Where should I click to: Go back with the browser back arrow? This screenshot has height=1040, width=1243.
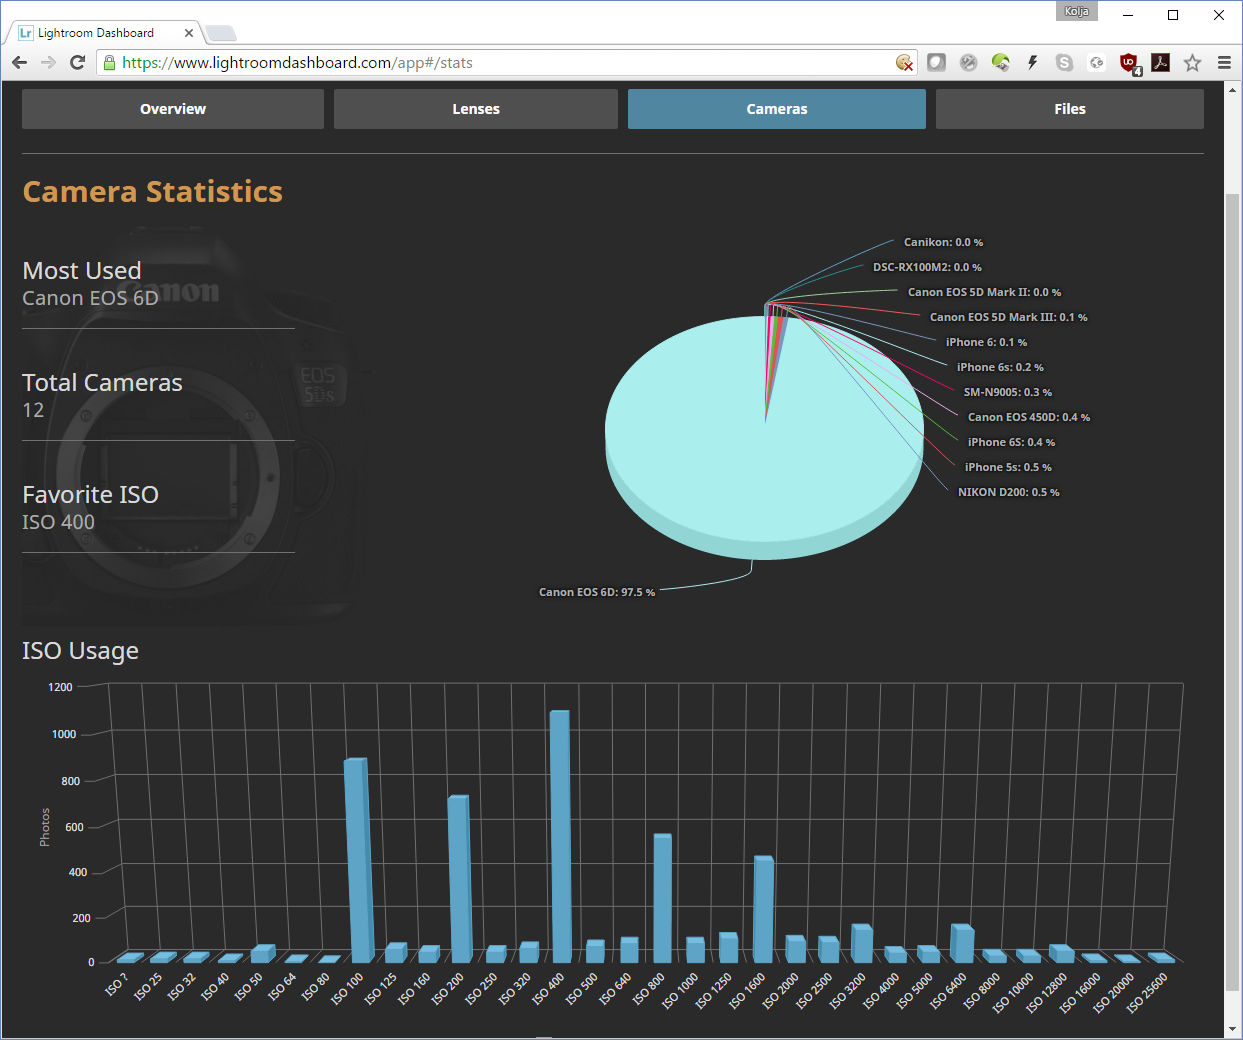[19, 62]
